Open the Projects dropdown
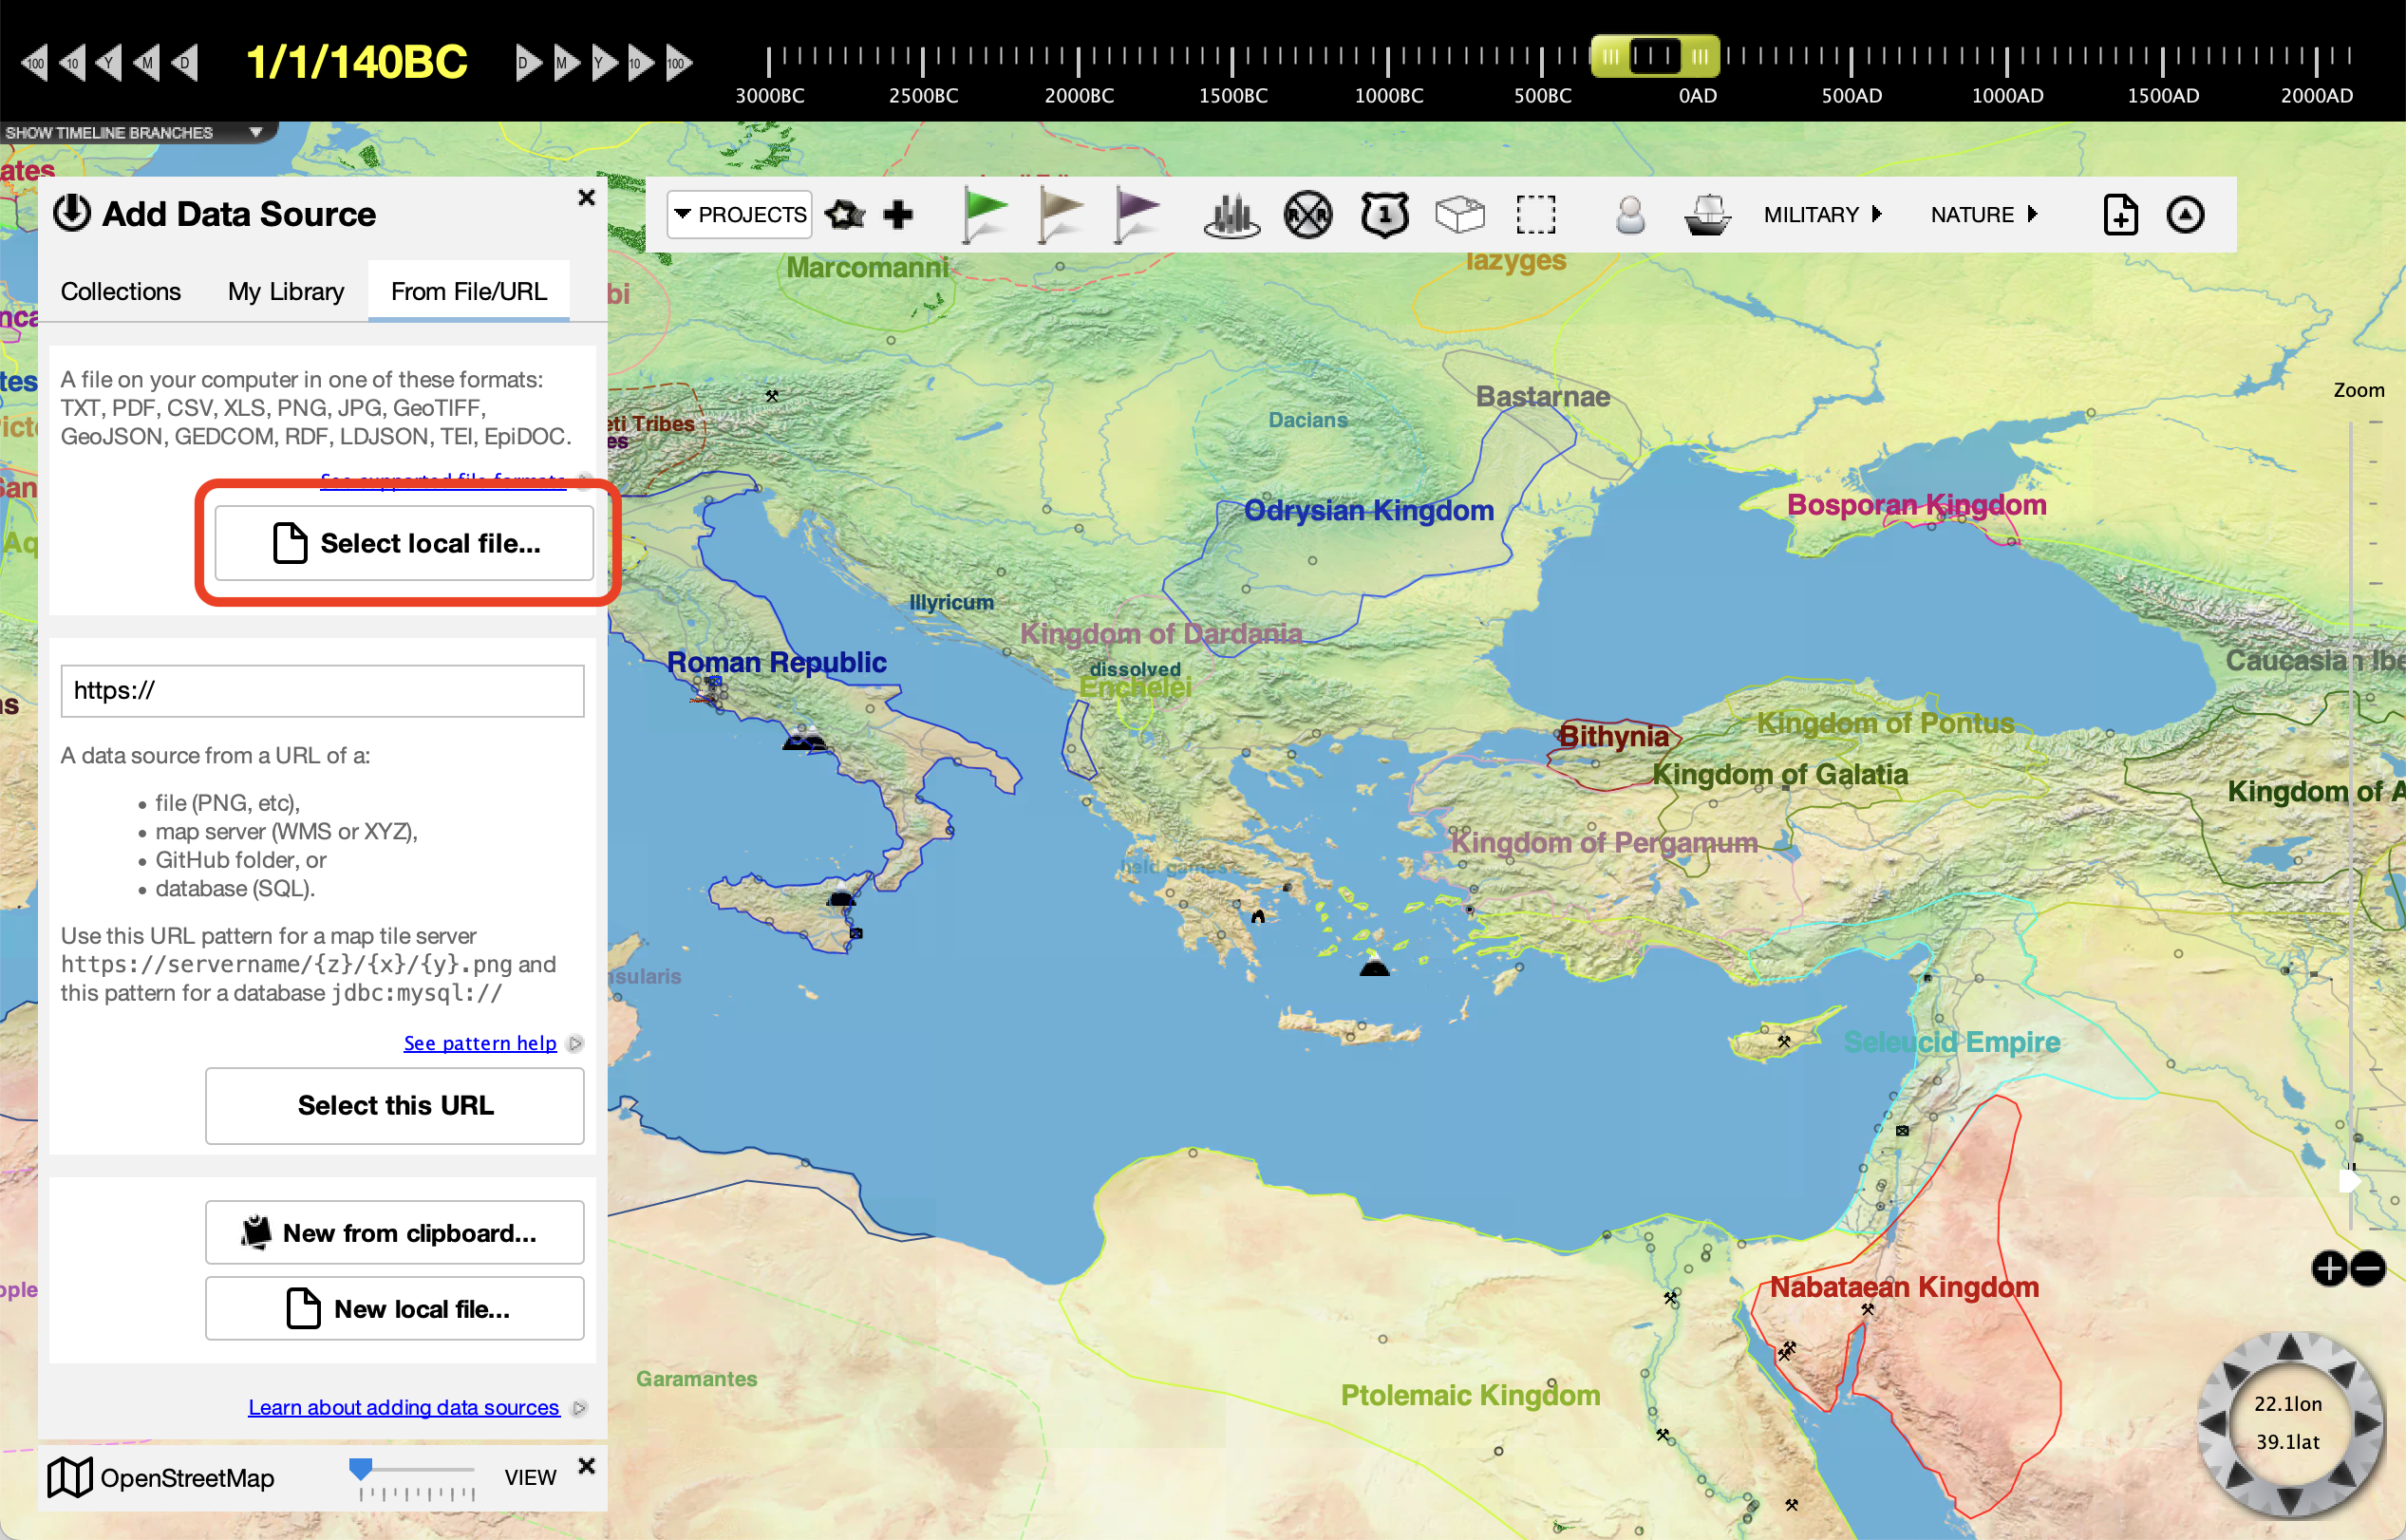 (739, 214)
